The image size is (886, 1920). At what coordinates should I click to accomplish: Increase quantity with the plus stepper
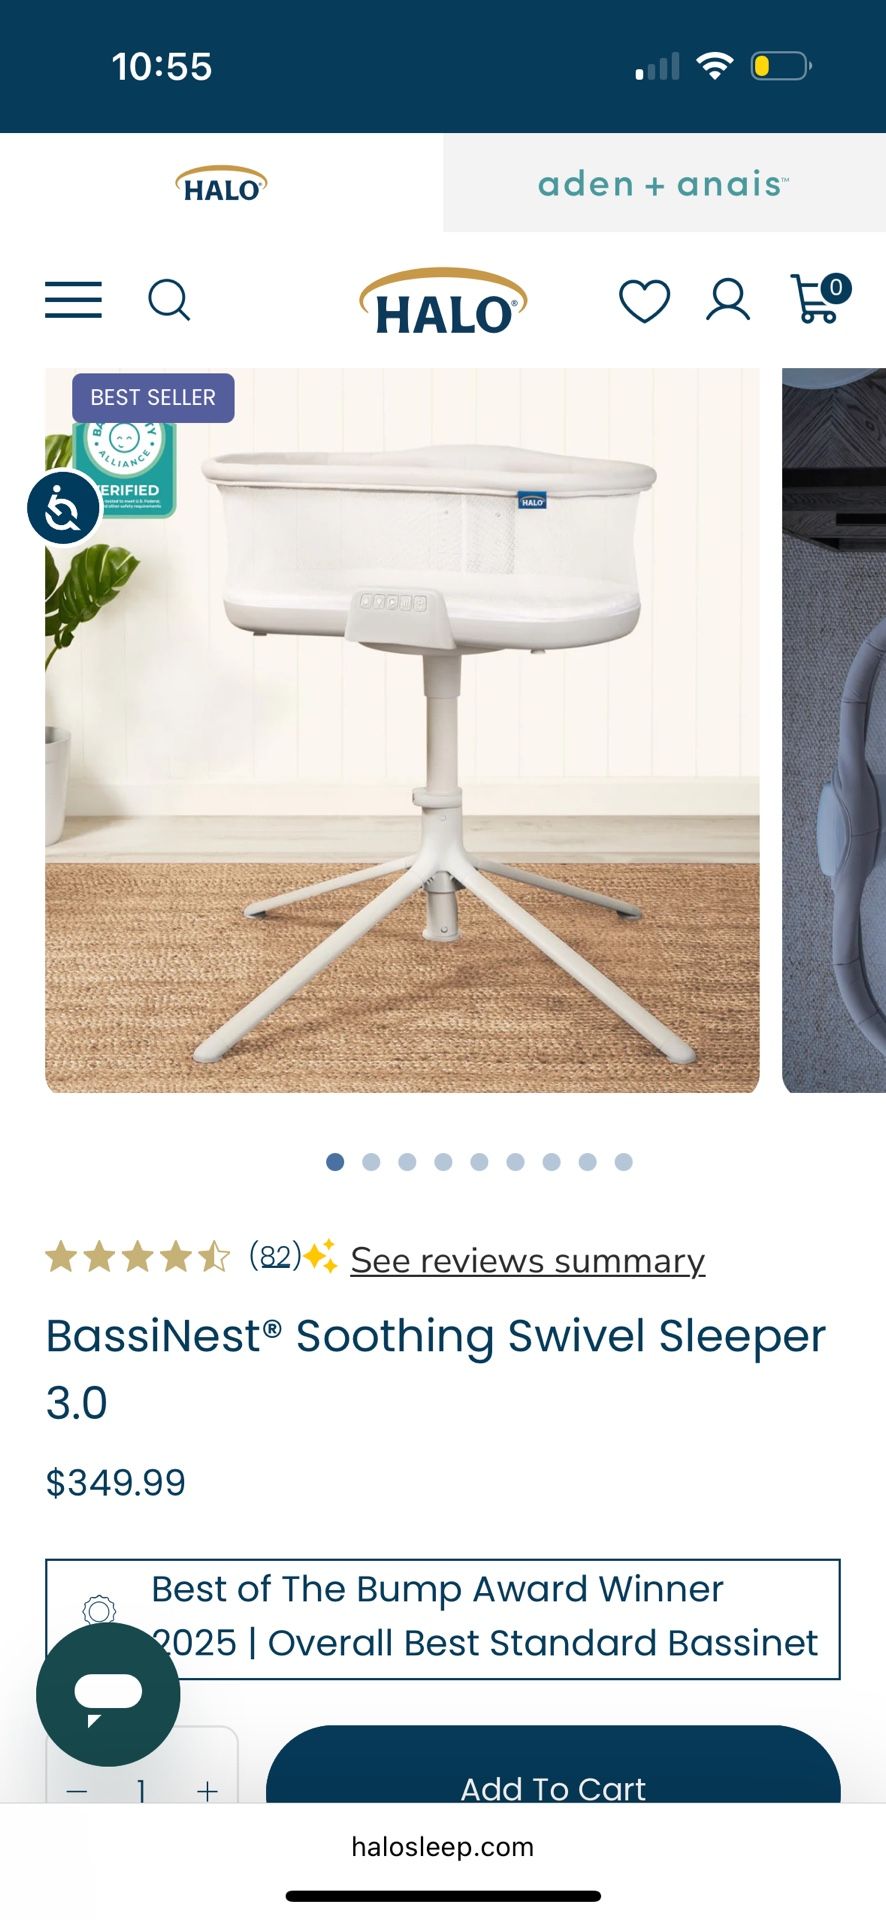pos(207,1790)
